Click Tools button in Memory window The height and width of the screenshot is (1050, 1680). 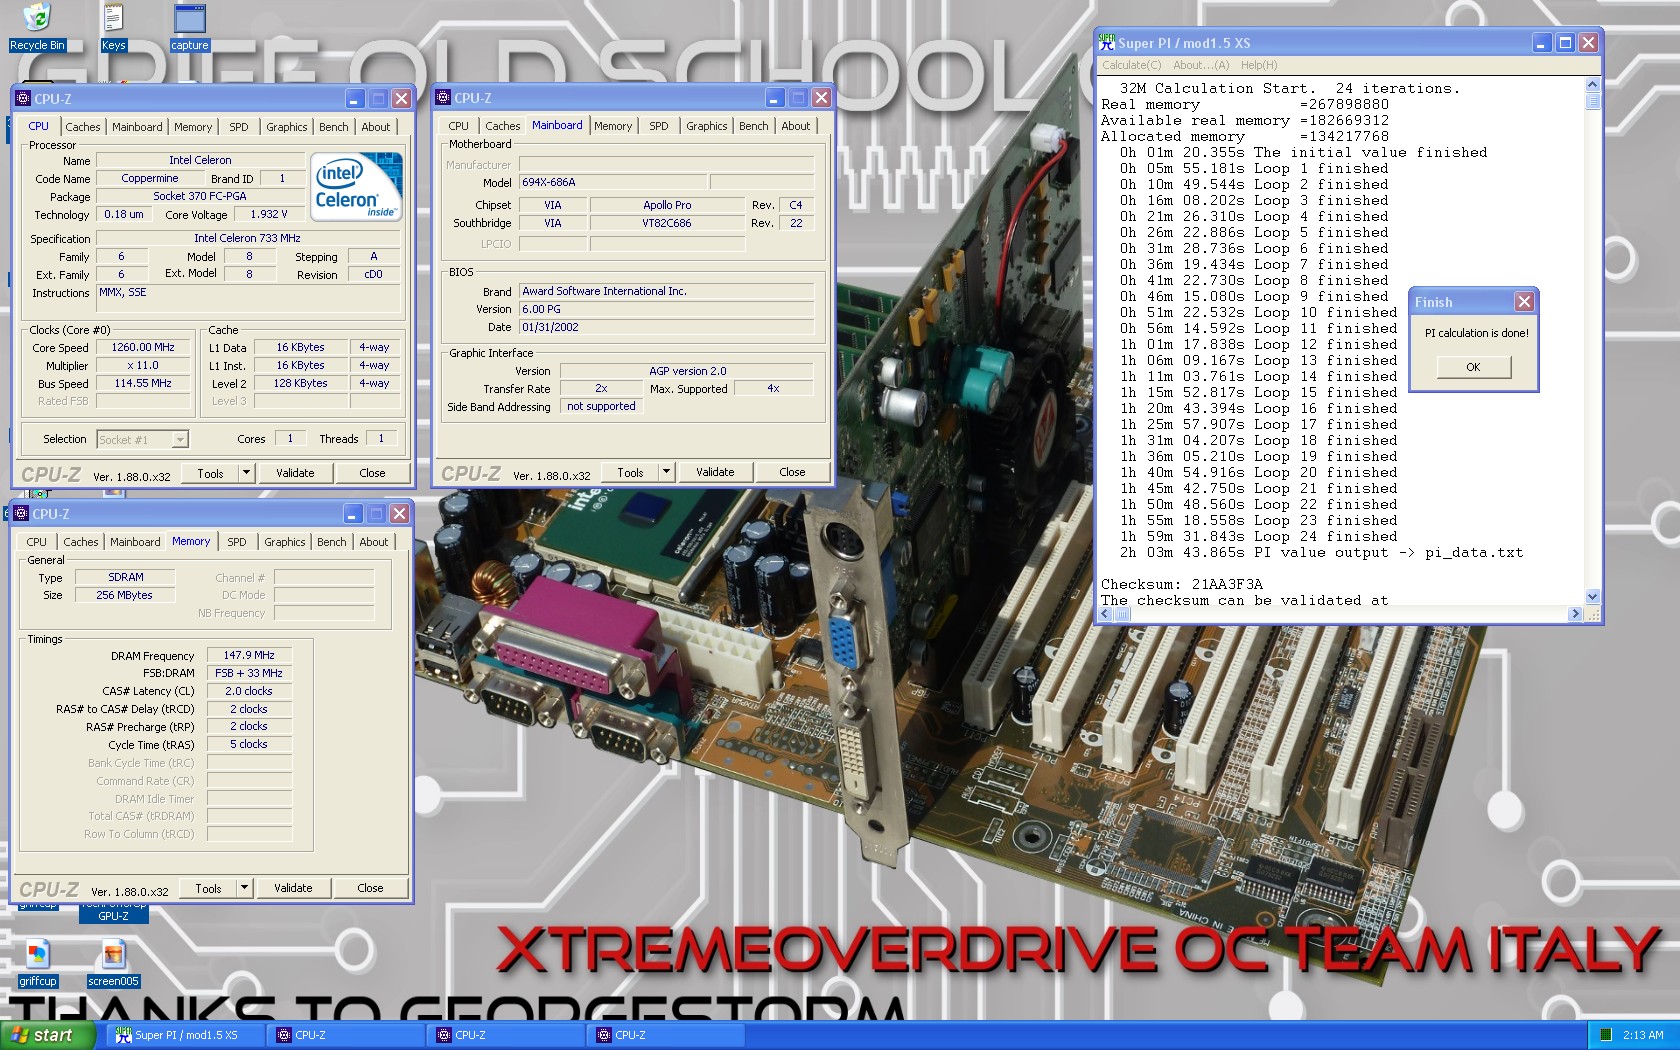tap(209, 888)
